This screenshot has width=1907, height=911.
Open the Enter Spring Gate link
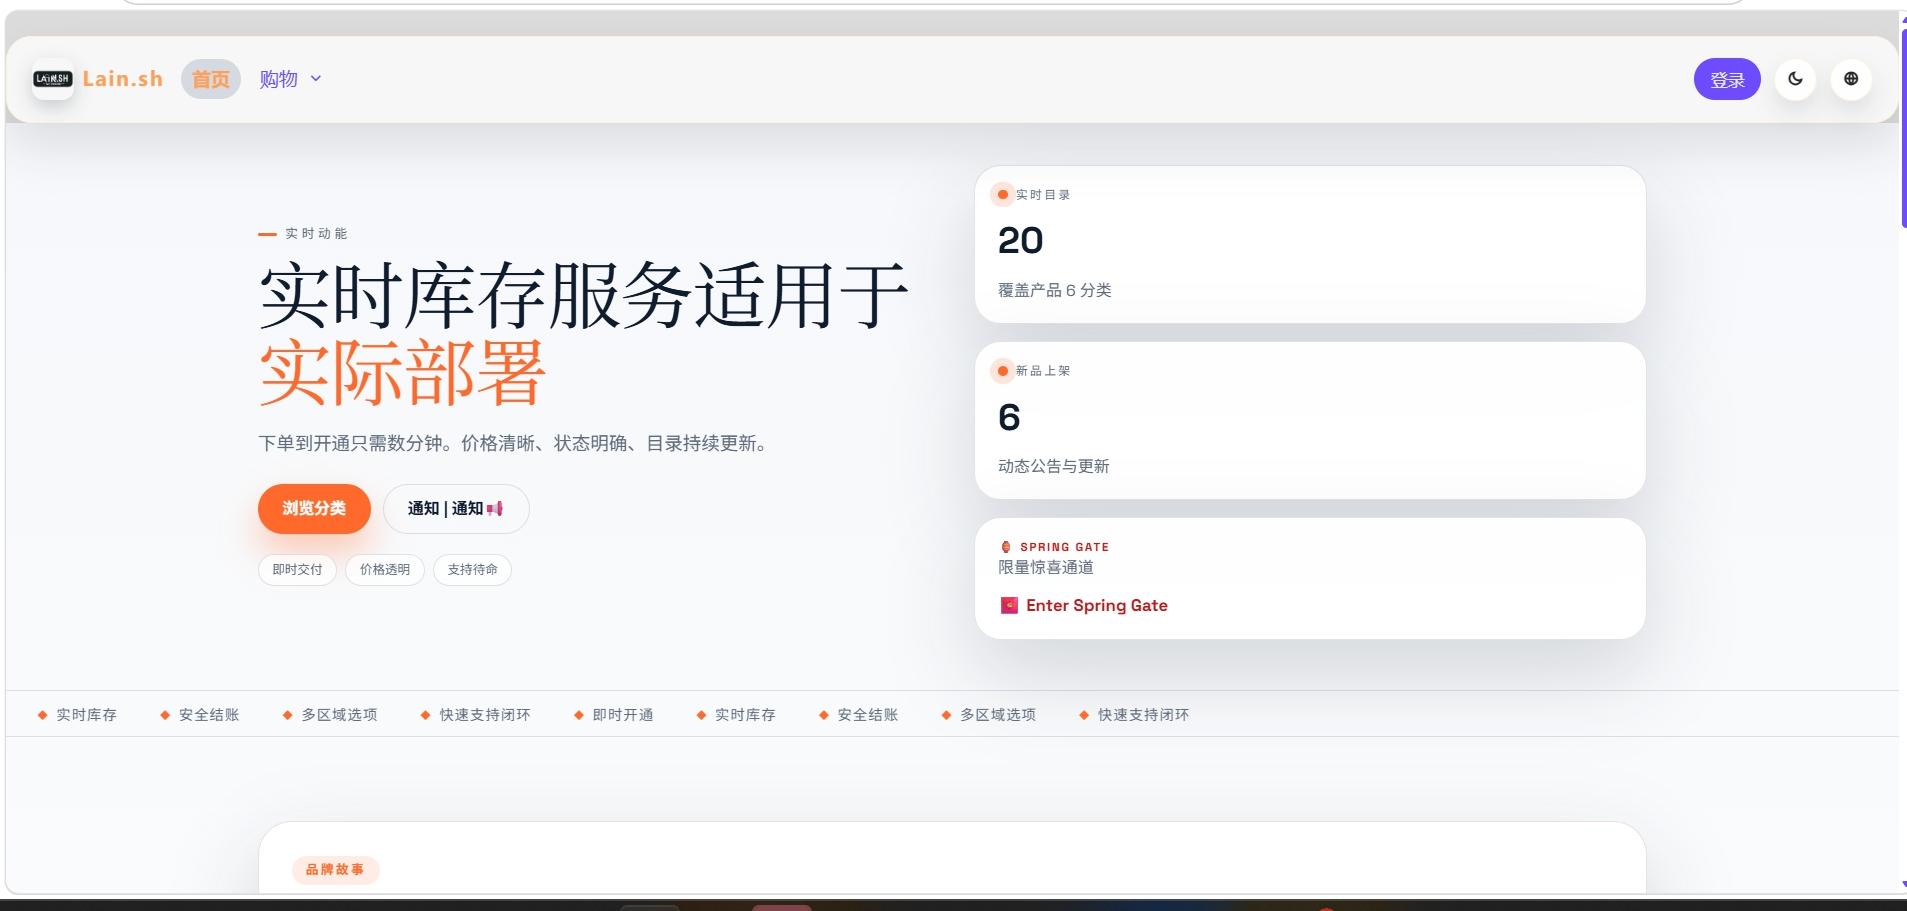1096,606
